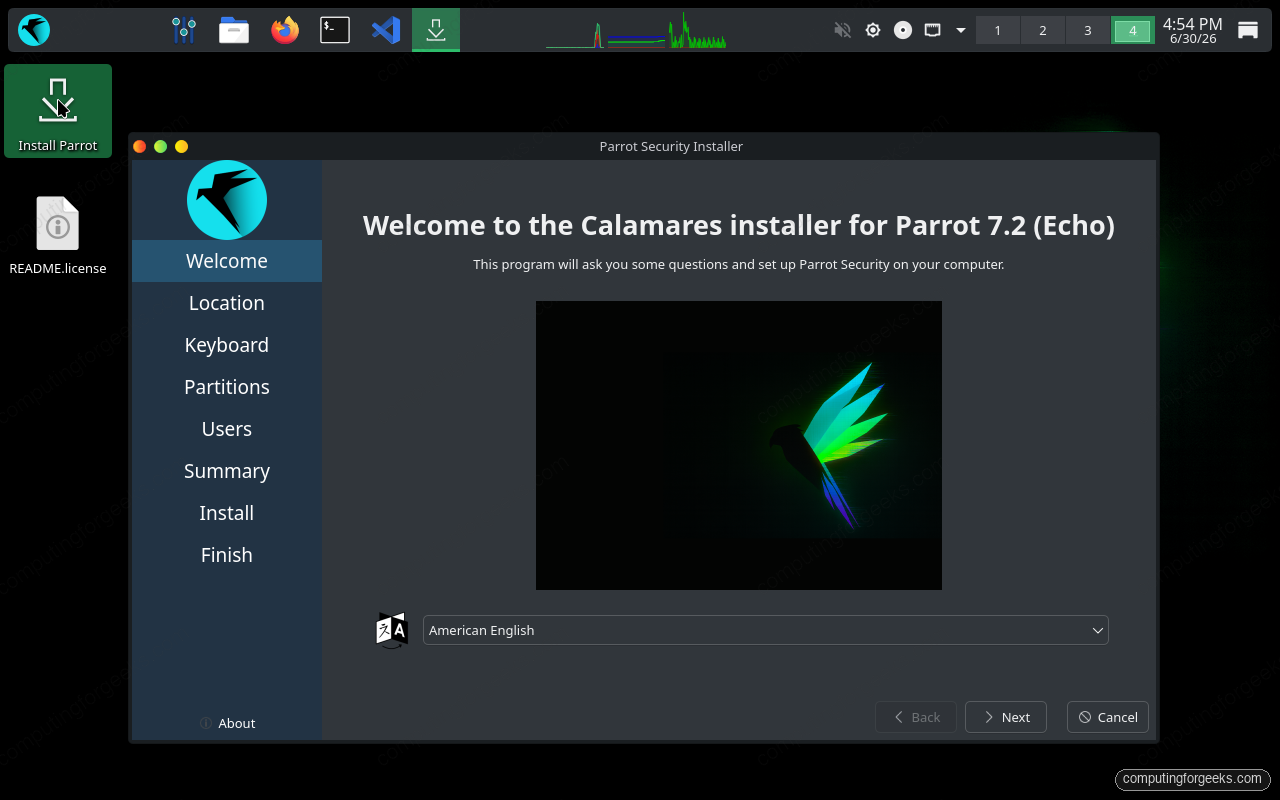
Task: Open the American English language dropdown
Action: (x=766, y=630)
